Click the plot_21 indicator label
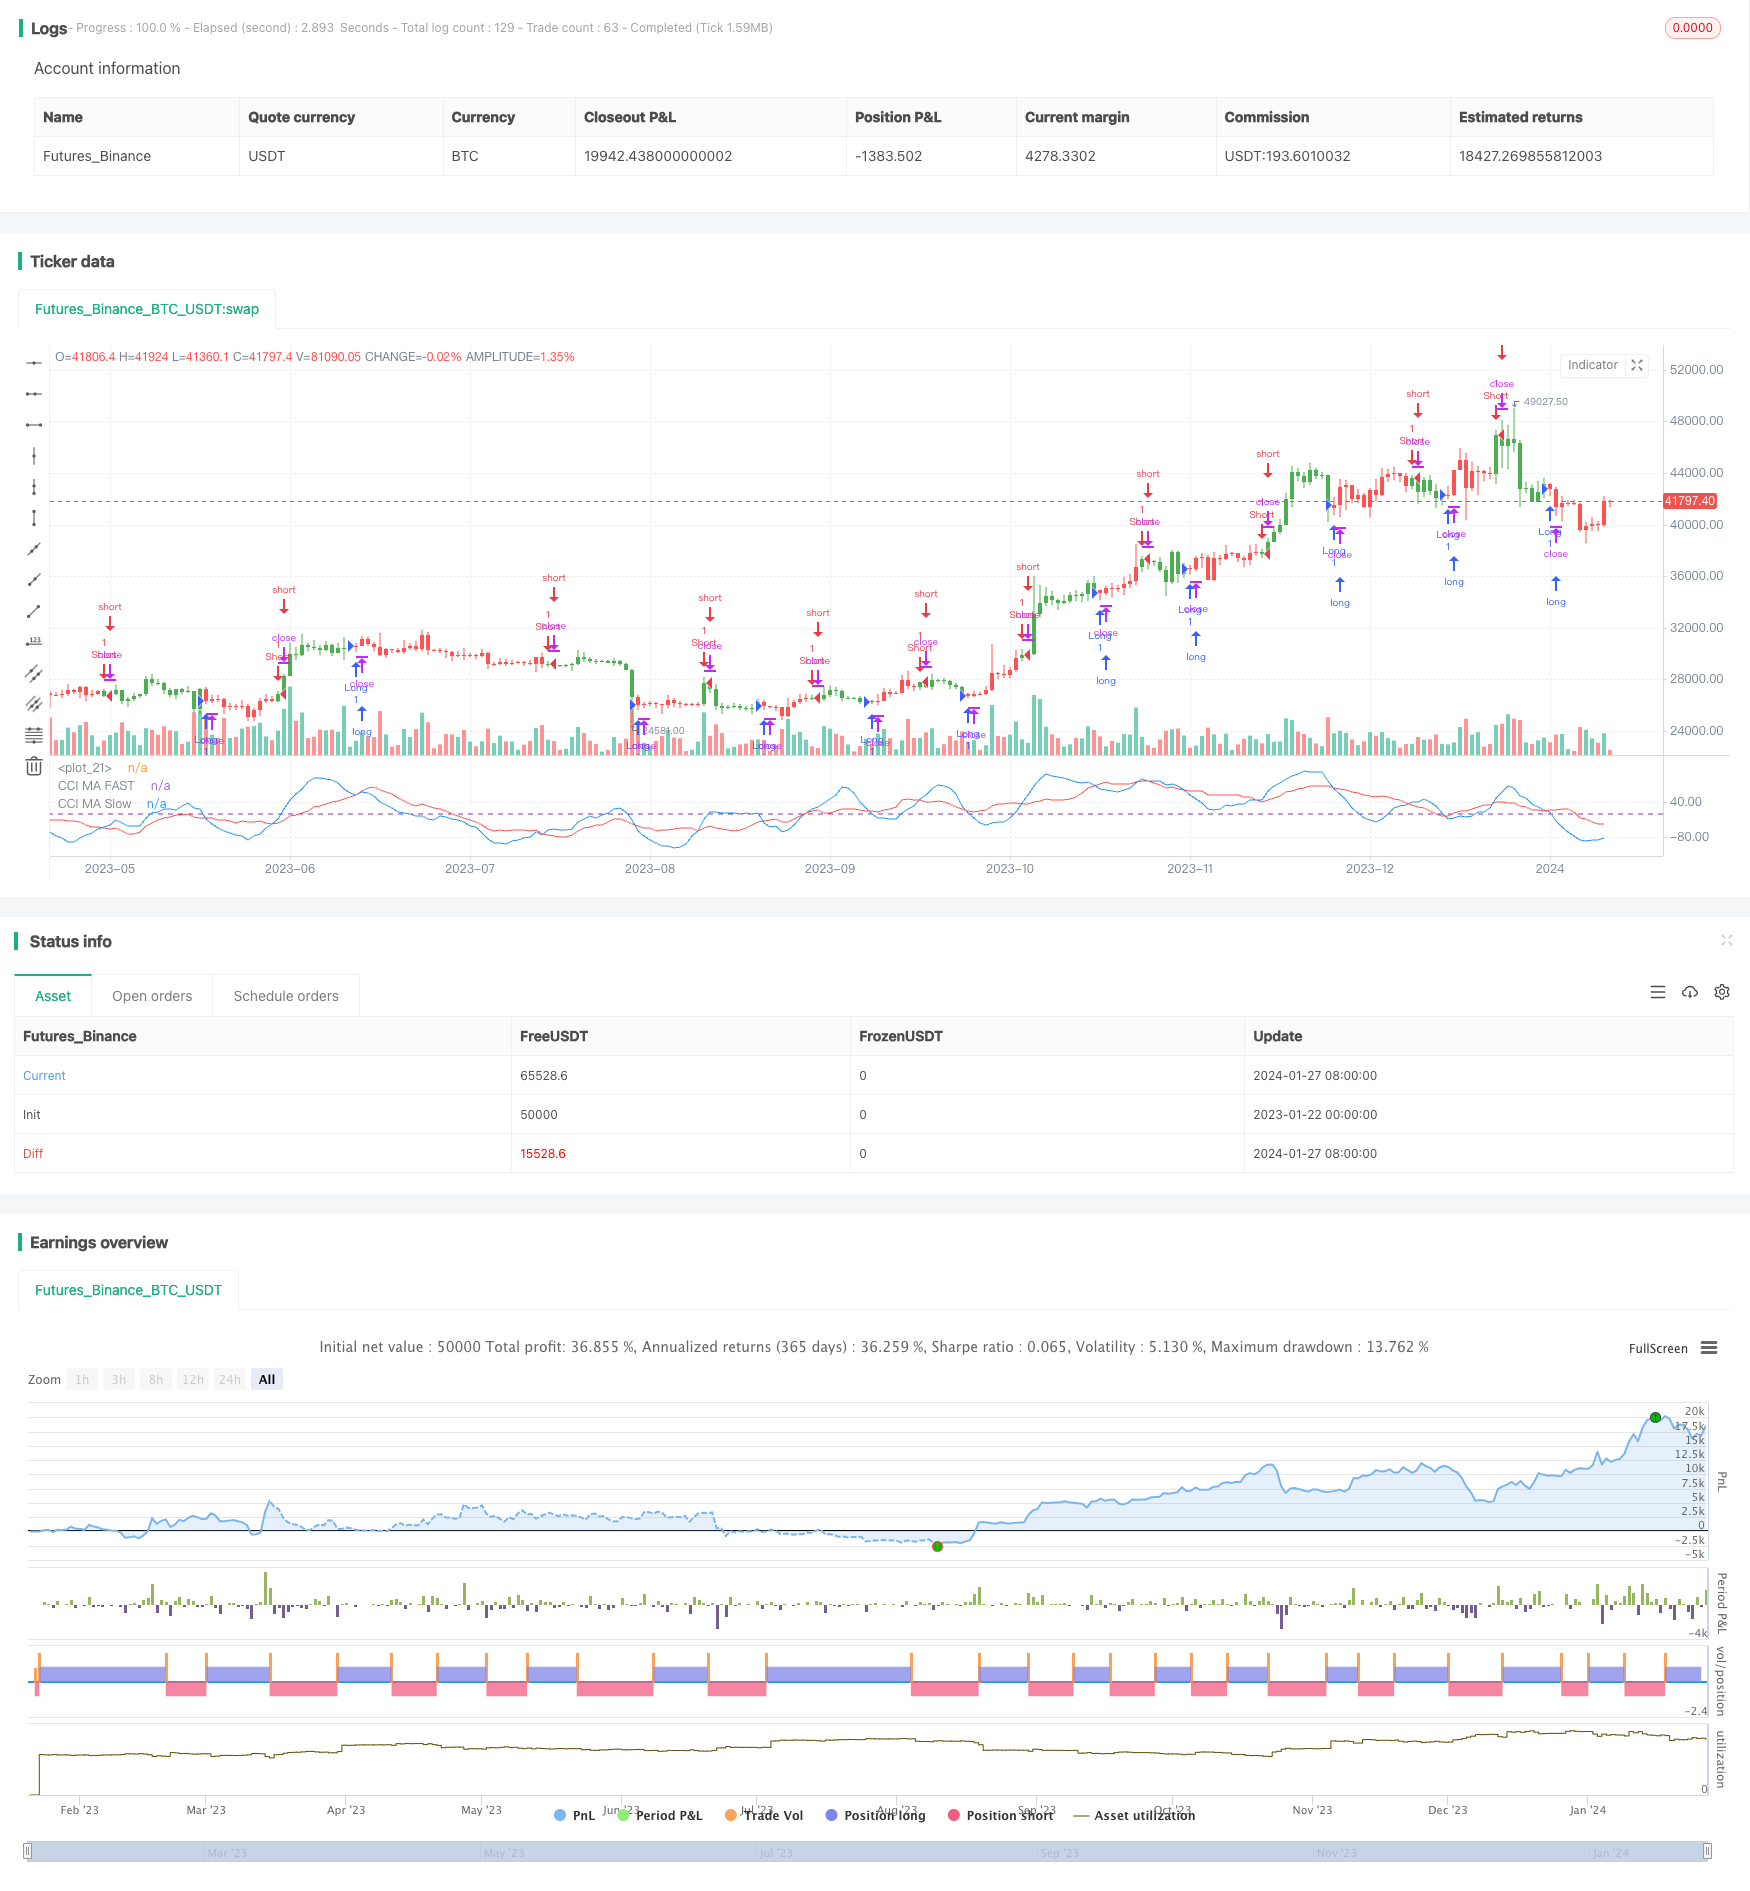 85,768
